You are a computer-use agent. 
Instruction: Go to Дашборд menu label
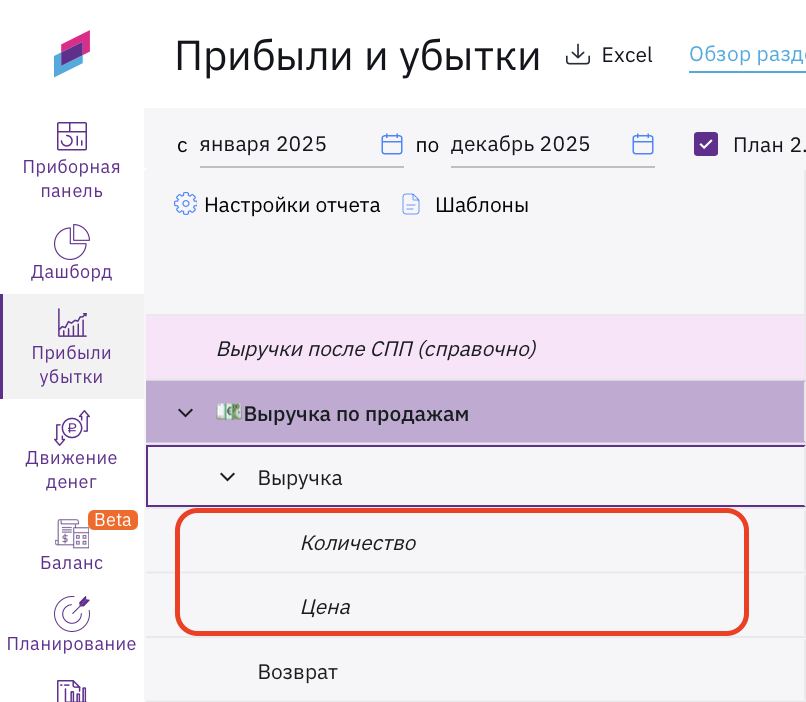[x=71, y=271]
